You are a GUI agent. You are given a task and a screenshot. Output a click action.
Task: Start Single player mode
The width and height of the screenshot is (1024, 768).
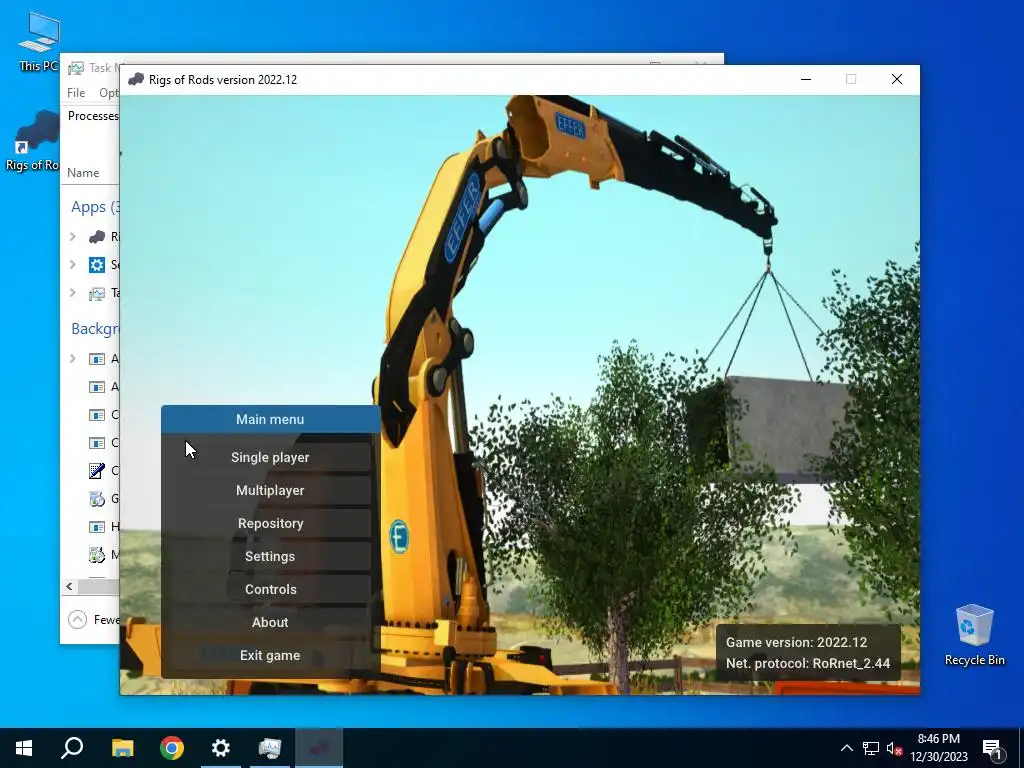(270, 457)
